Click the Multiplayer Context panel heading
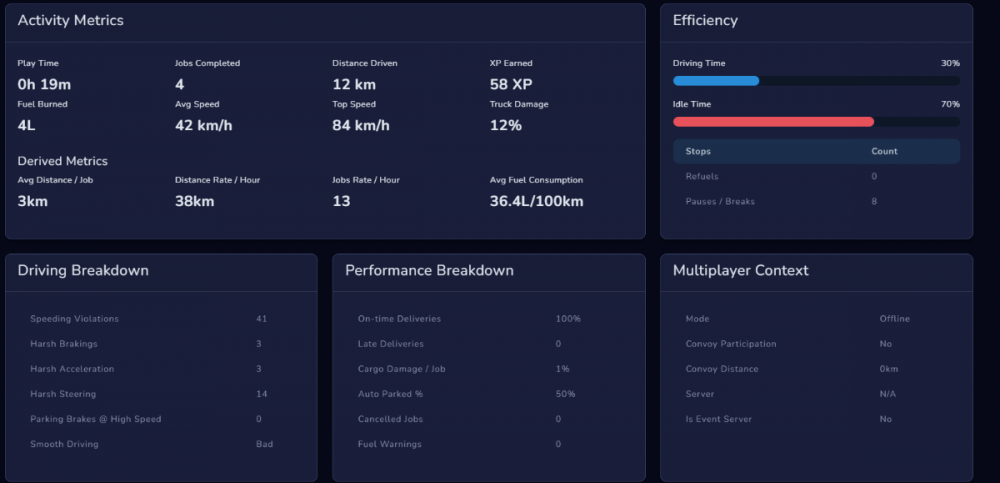This screenshot has height=483, width=1000. click(741, 271)
